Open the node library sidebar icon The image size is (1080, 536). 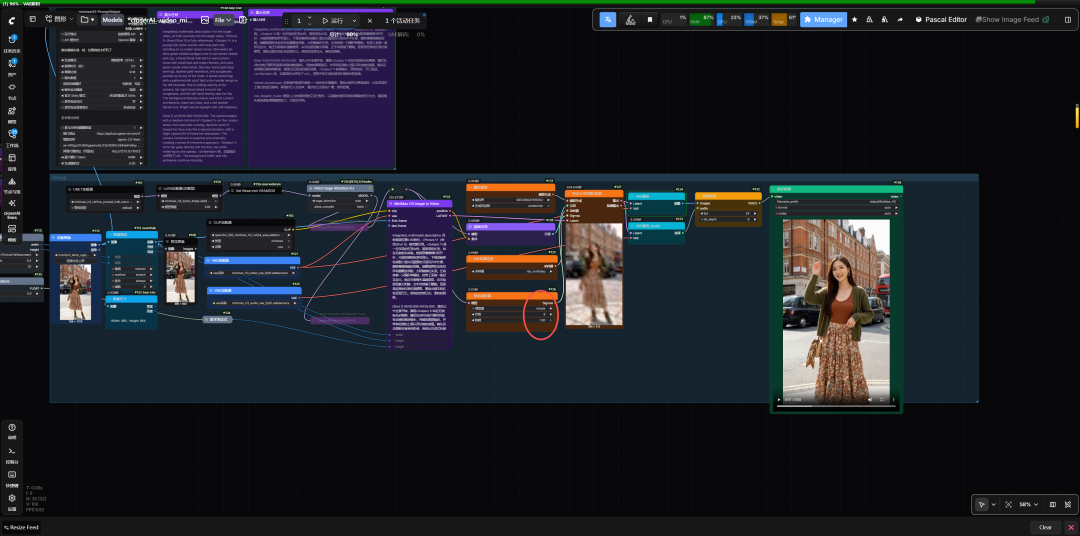pos(12,87)
